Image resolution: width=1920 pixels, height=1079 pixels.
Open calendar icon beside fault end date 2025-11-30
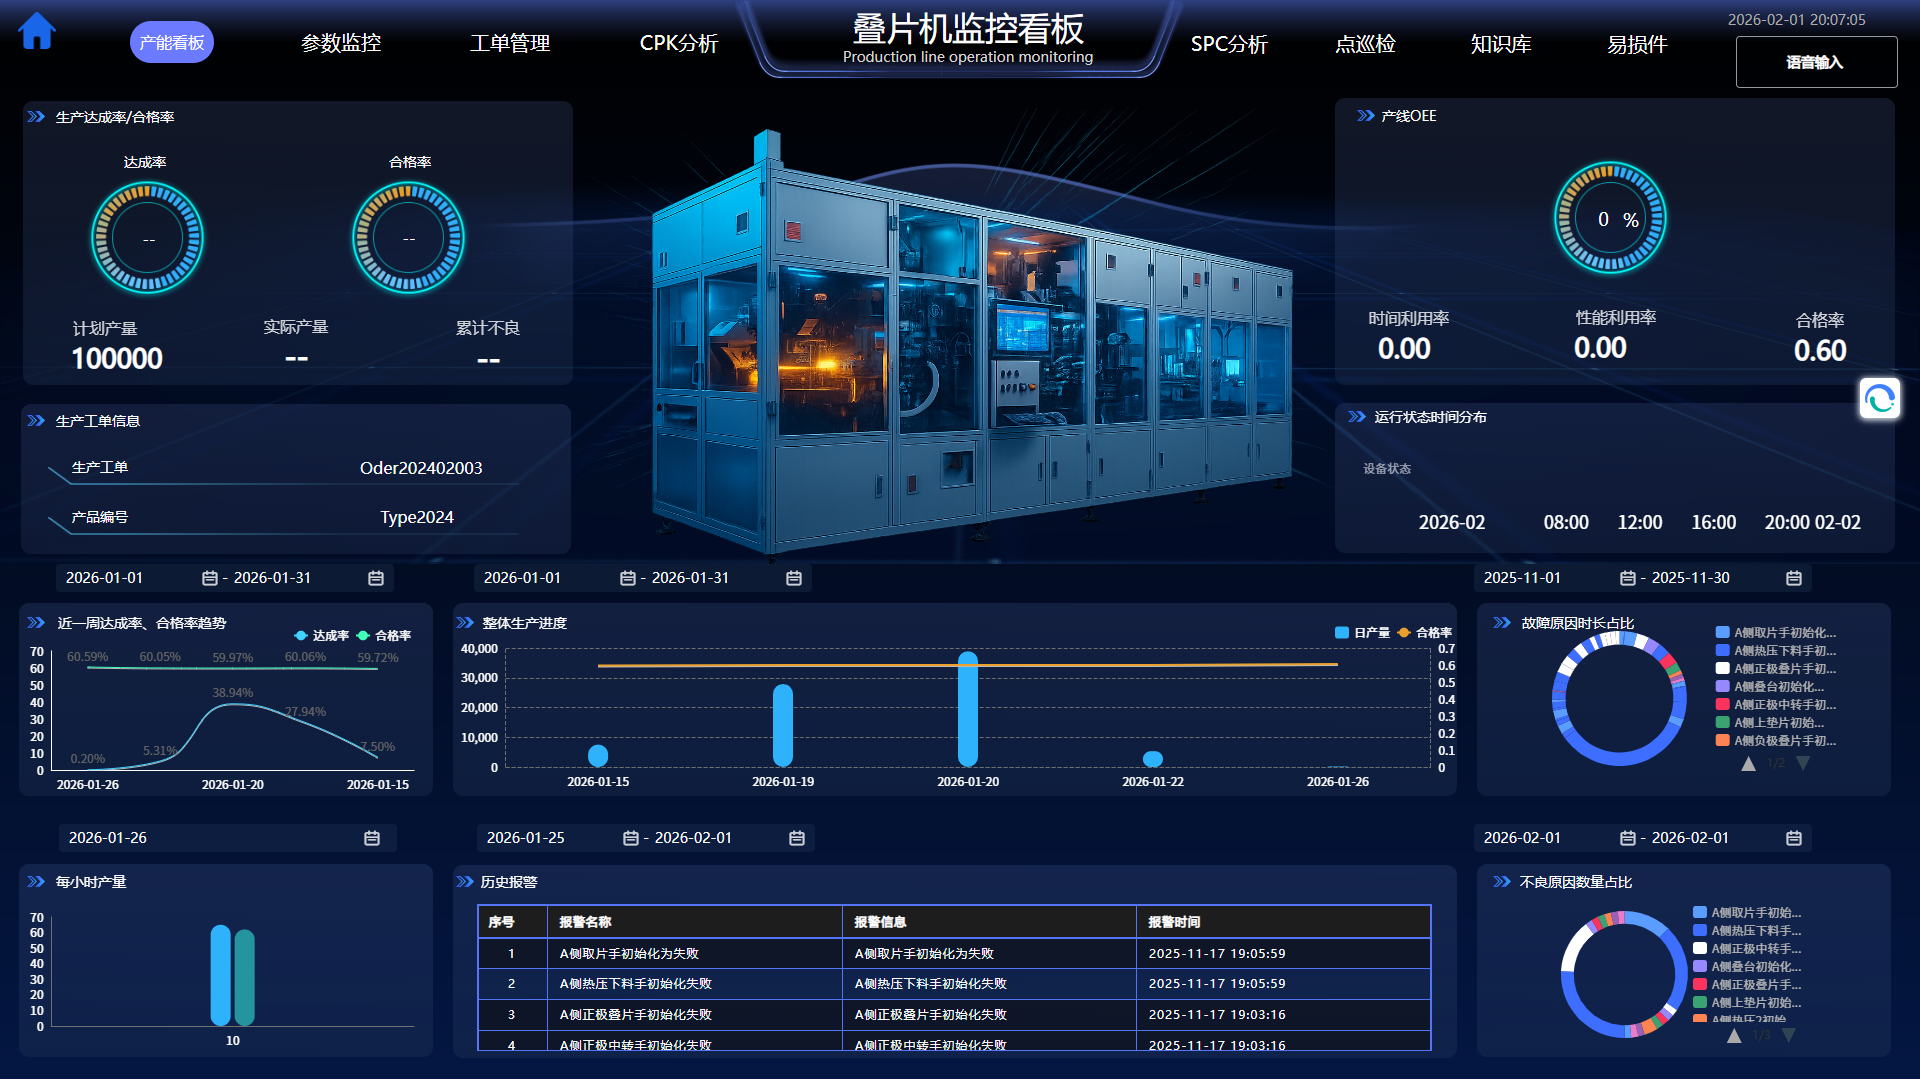point(1793,578)
